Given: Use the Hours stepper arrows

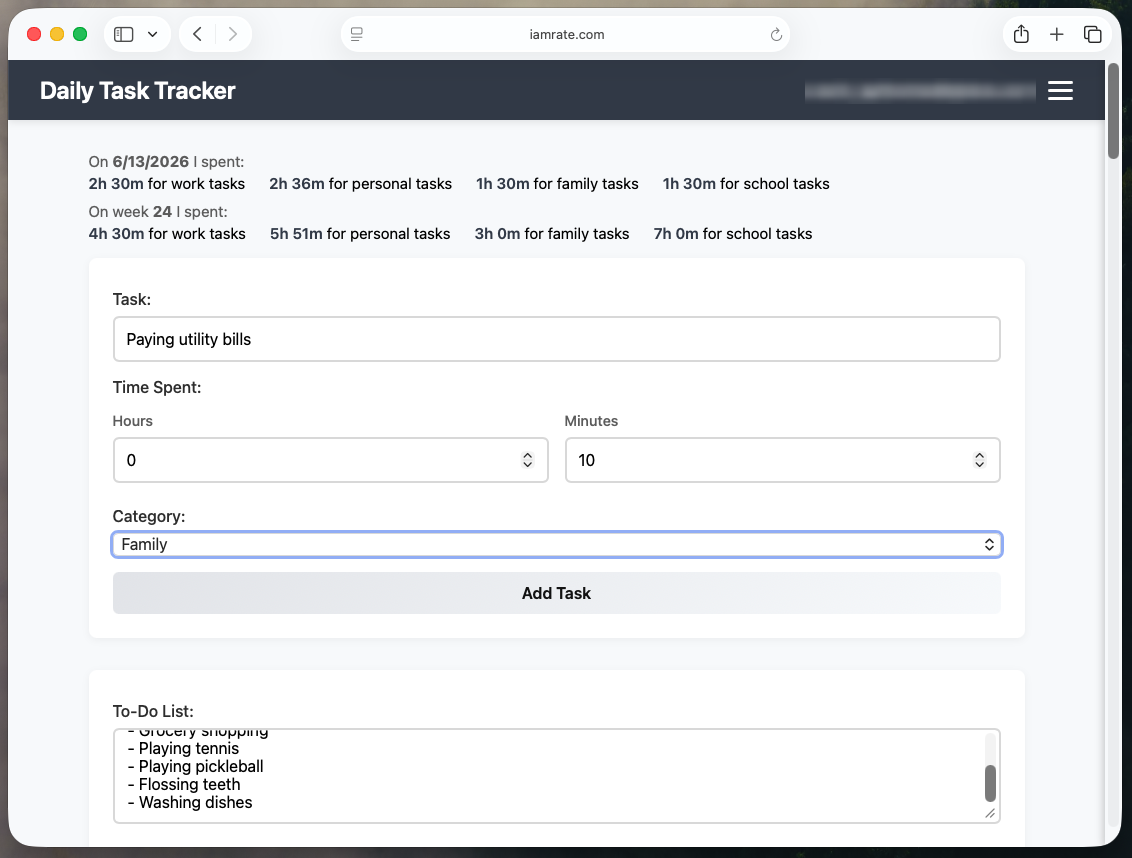Looking at the screenshot, I should 527,460.
